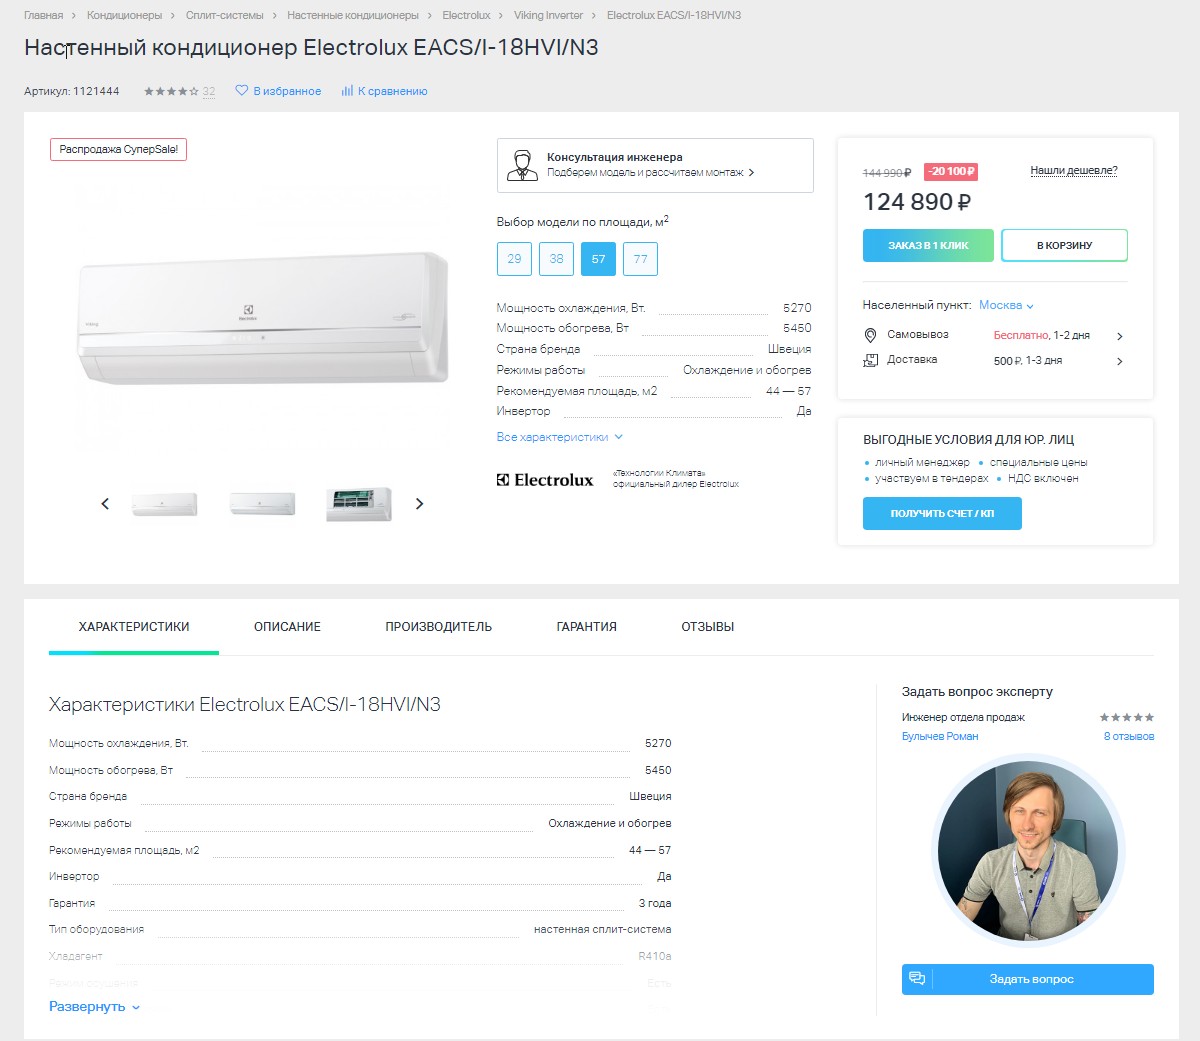The width and height of the screenshot is (1200, 1041).
Task: Open 8 отзывов expert reviews link
Action: 1129,736
